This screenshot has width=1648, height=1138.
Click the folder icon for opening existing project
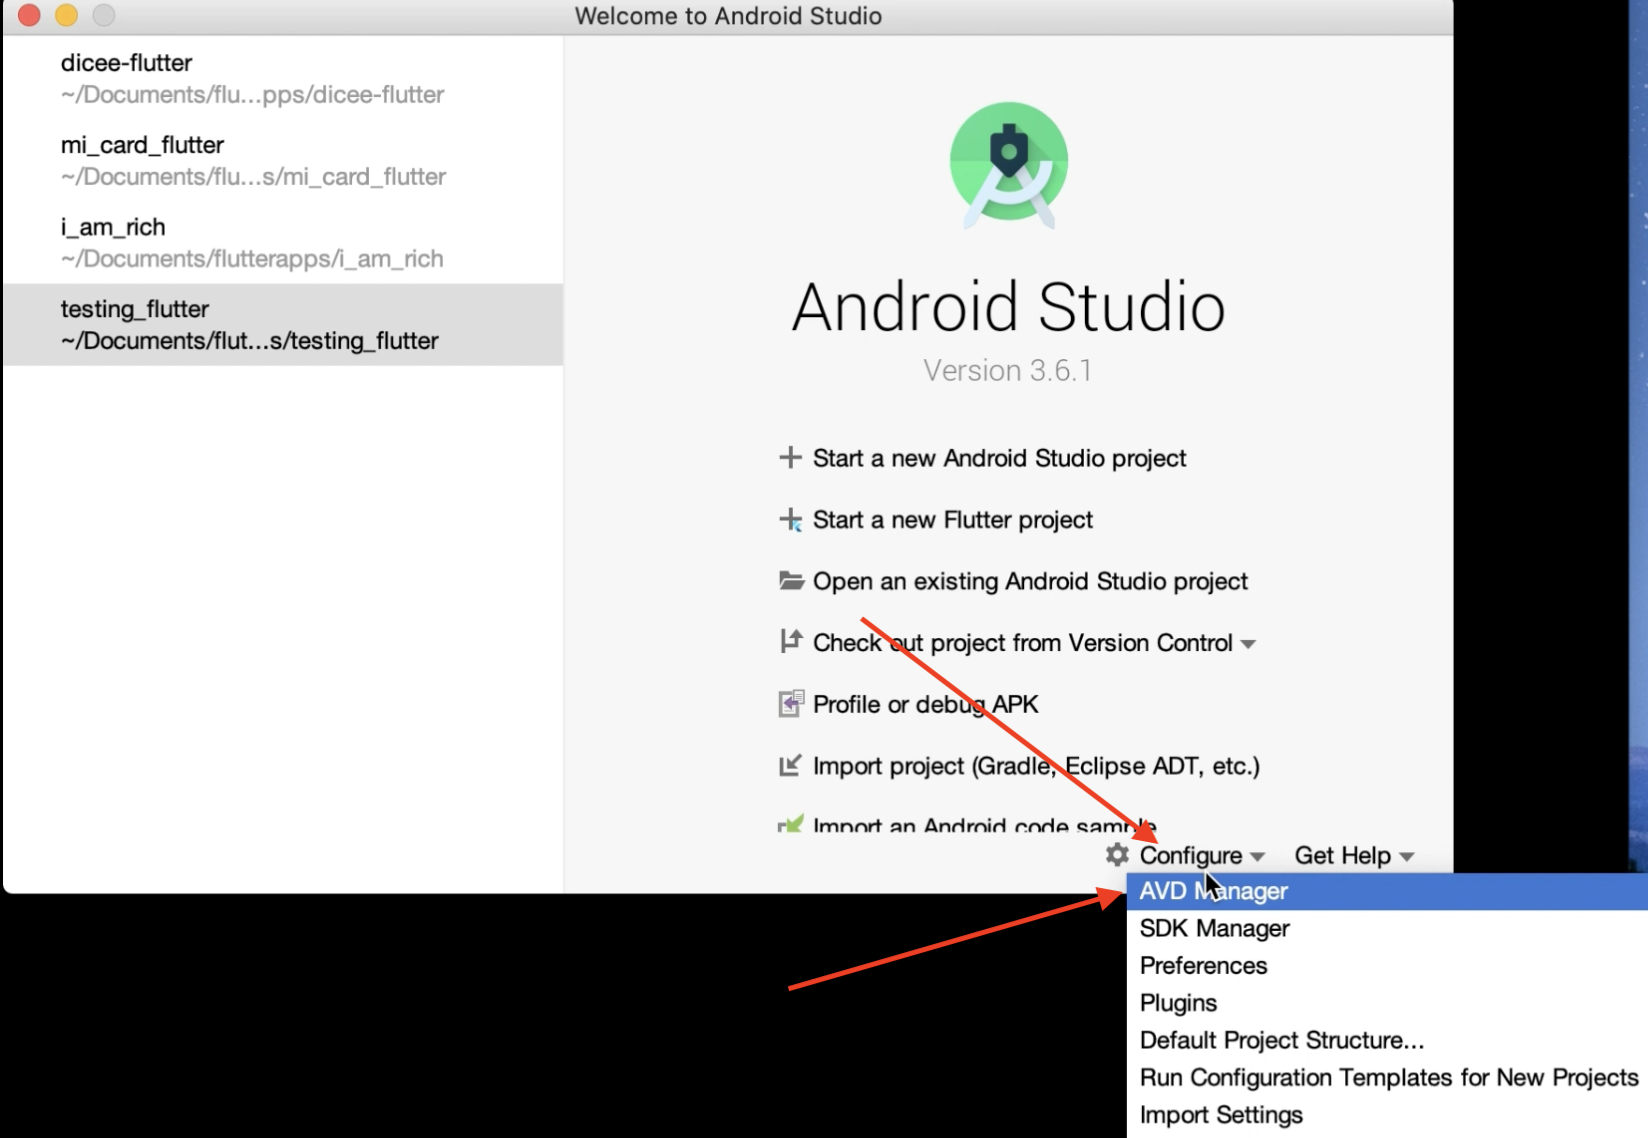tap(790, 580)
